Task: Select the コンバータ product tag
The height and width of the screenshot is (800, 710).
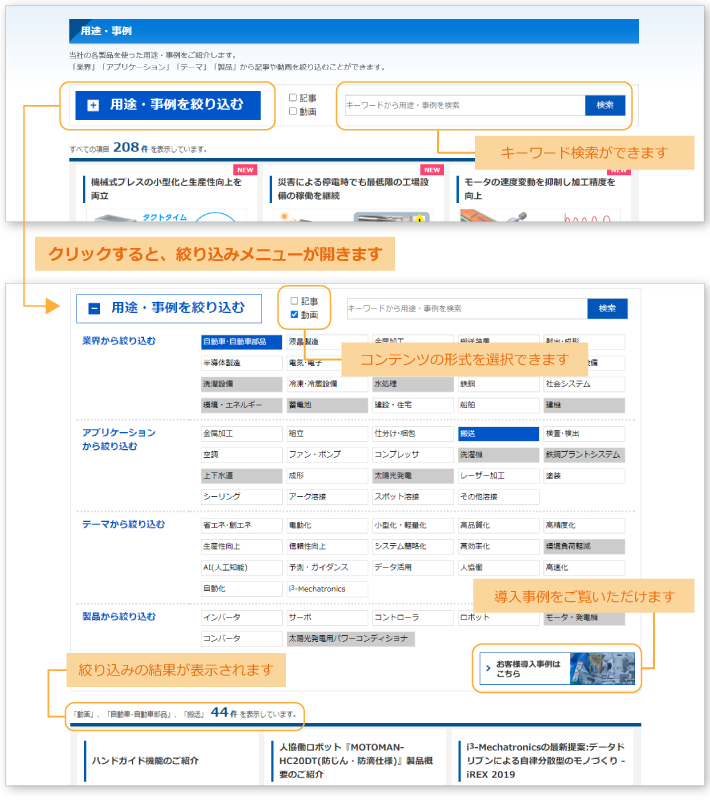Action: pos(241,639)
